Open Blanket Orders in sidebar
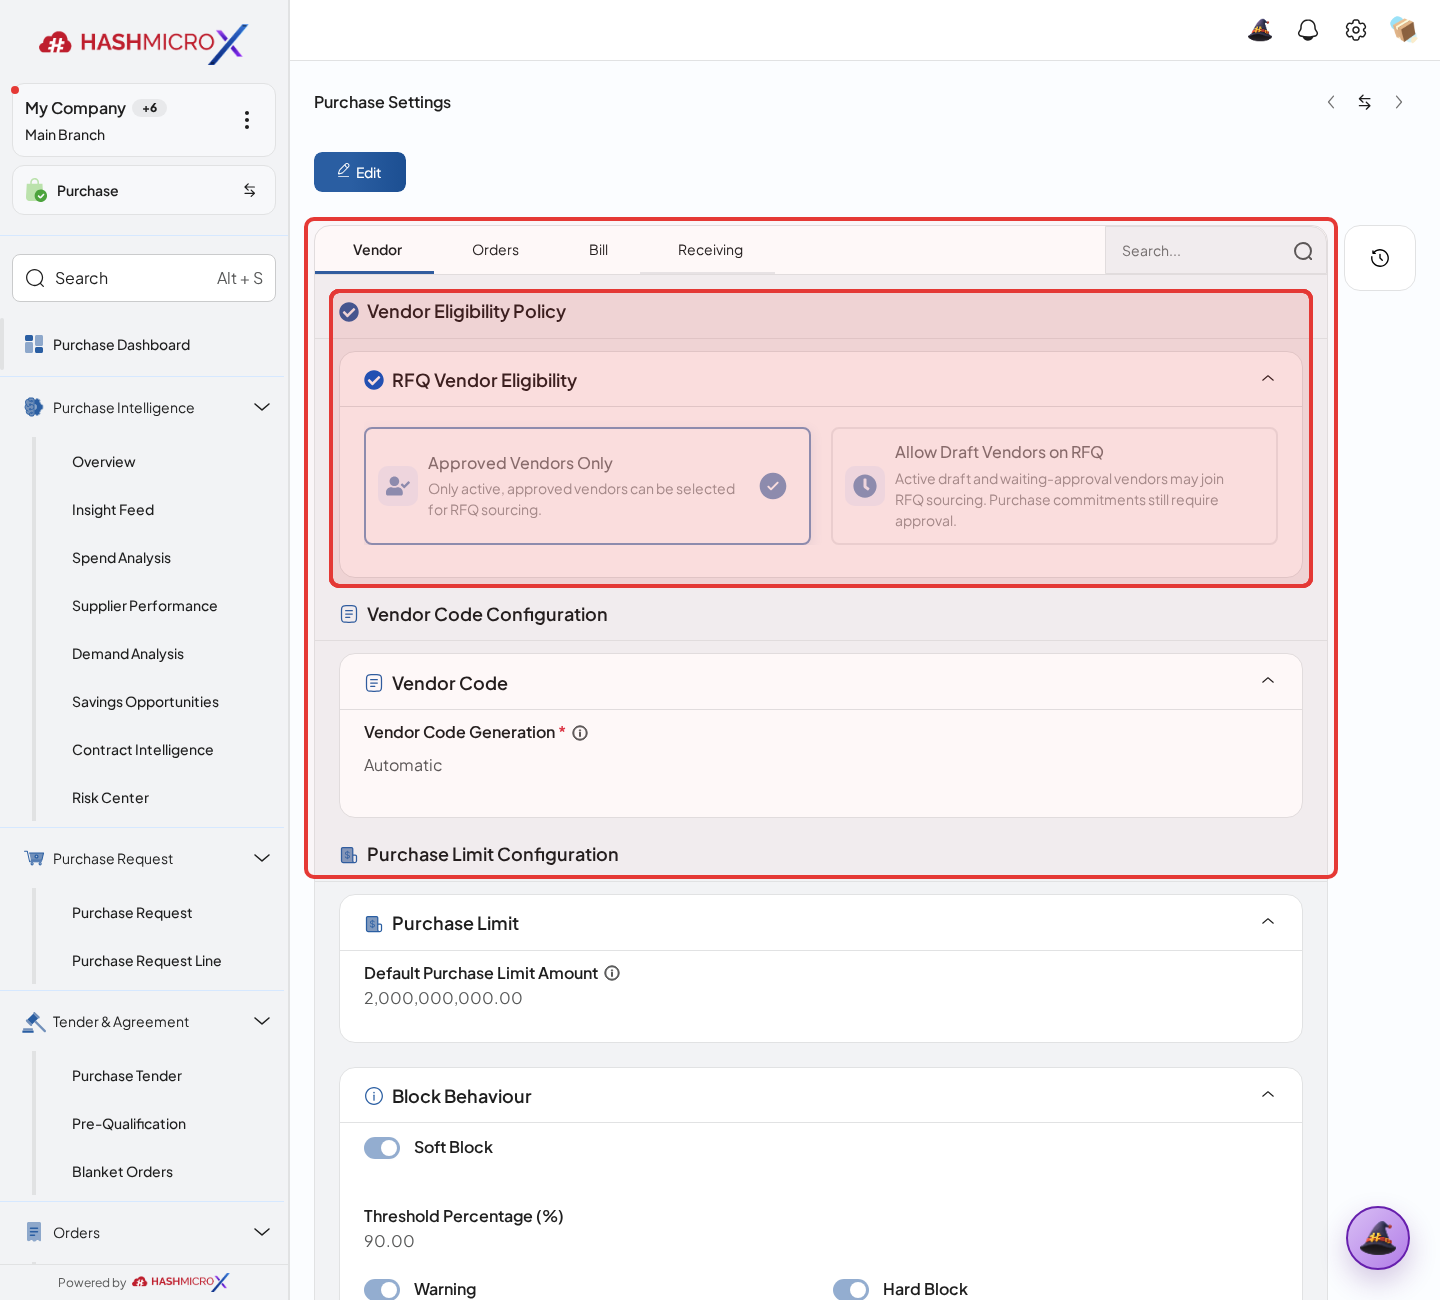This screenshot has width=1440, height=1300. point(122,1172)
